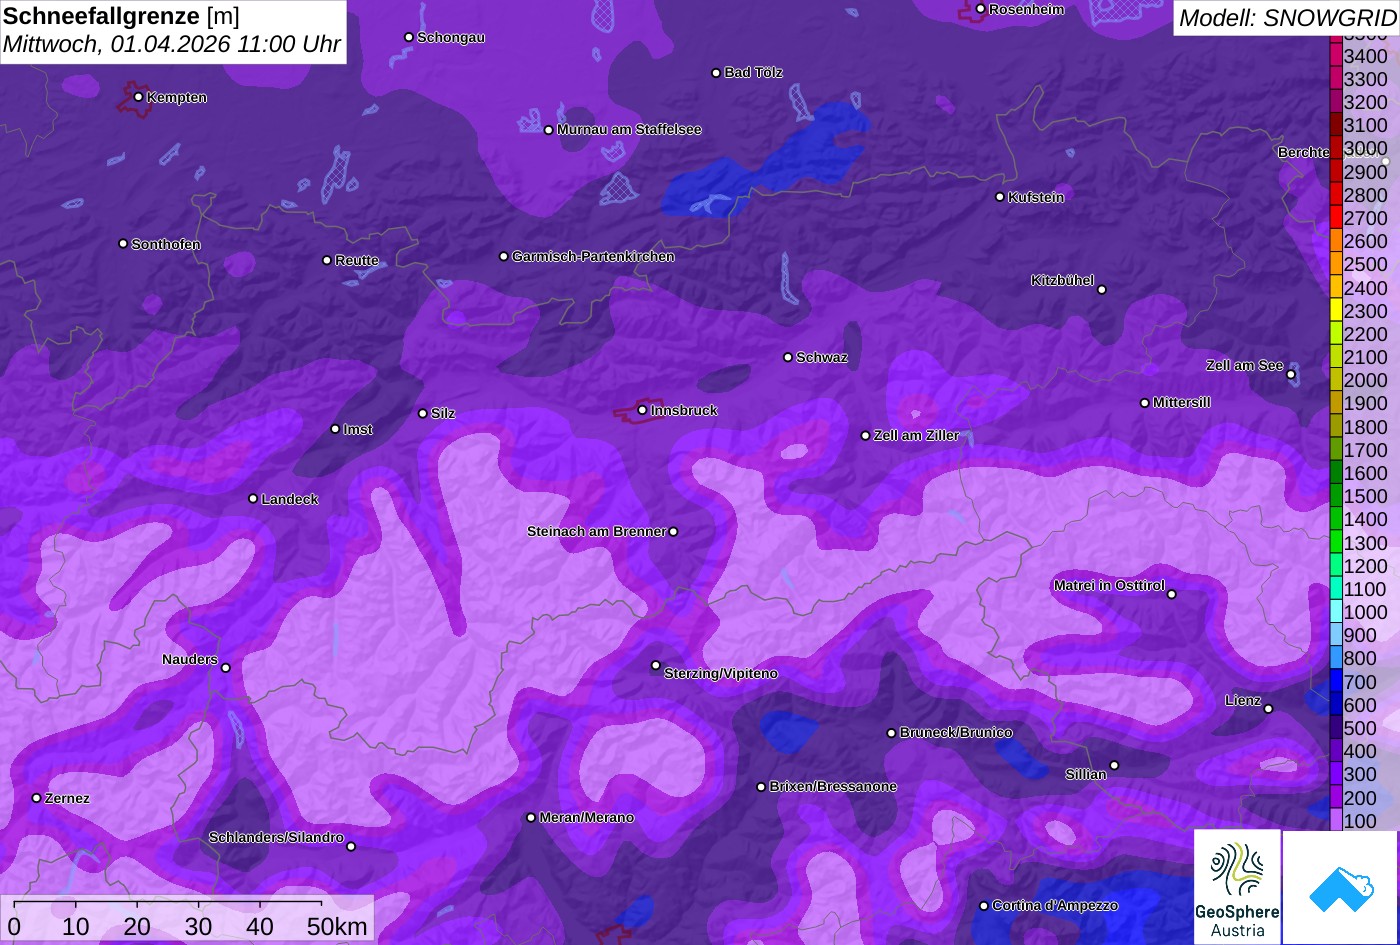Click the date Mittwoch, 01.04.2026 11:00 Uhr
The image size is (1400, 945).
[172, 45]
